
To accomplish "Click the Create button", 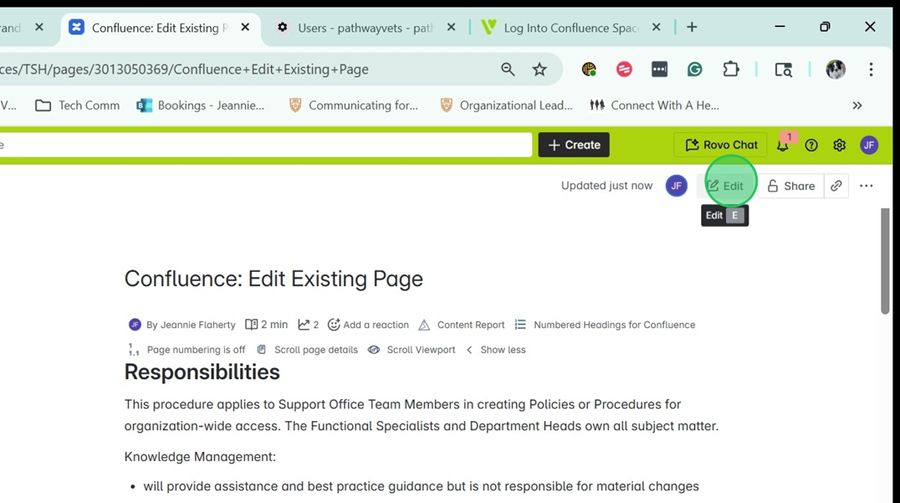I will 574,145.
